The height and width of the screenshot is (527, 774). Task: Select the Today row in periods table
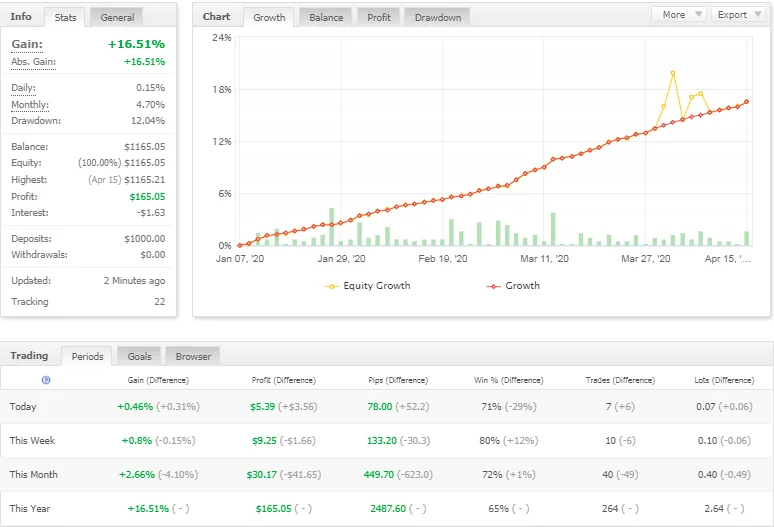pos(24,407)
